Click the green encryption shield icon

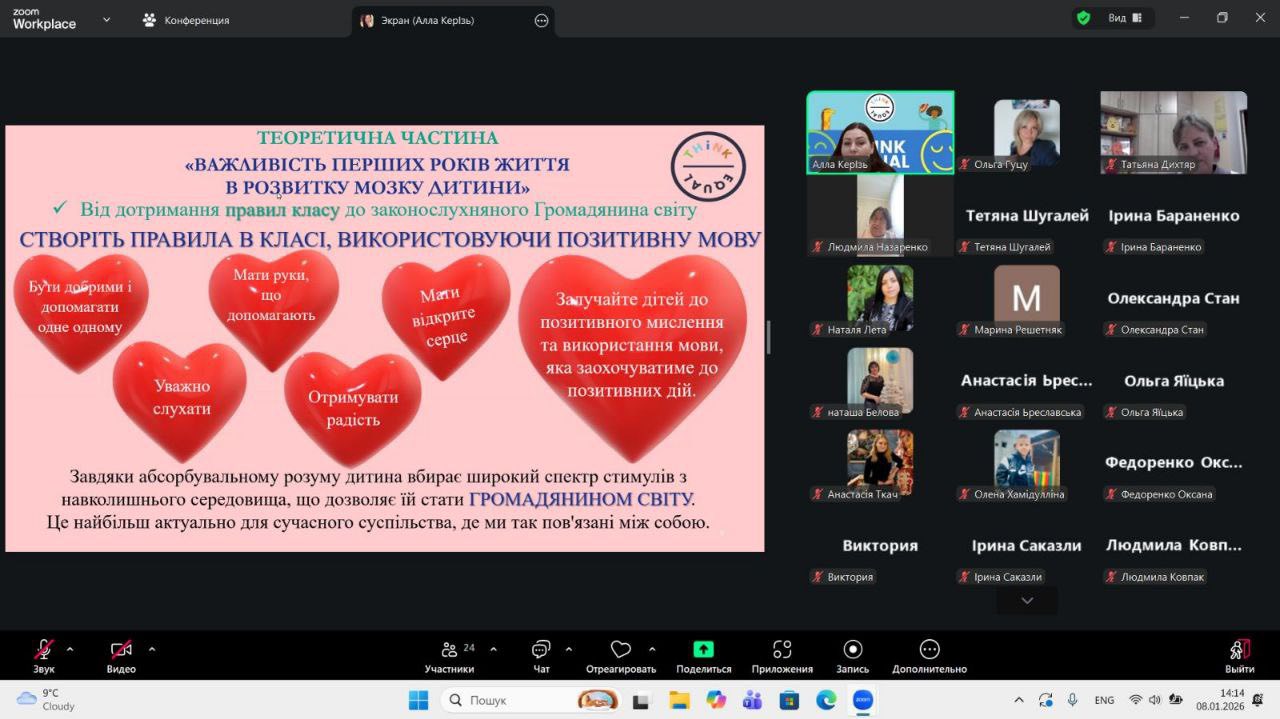[1083, 18]
